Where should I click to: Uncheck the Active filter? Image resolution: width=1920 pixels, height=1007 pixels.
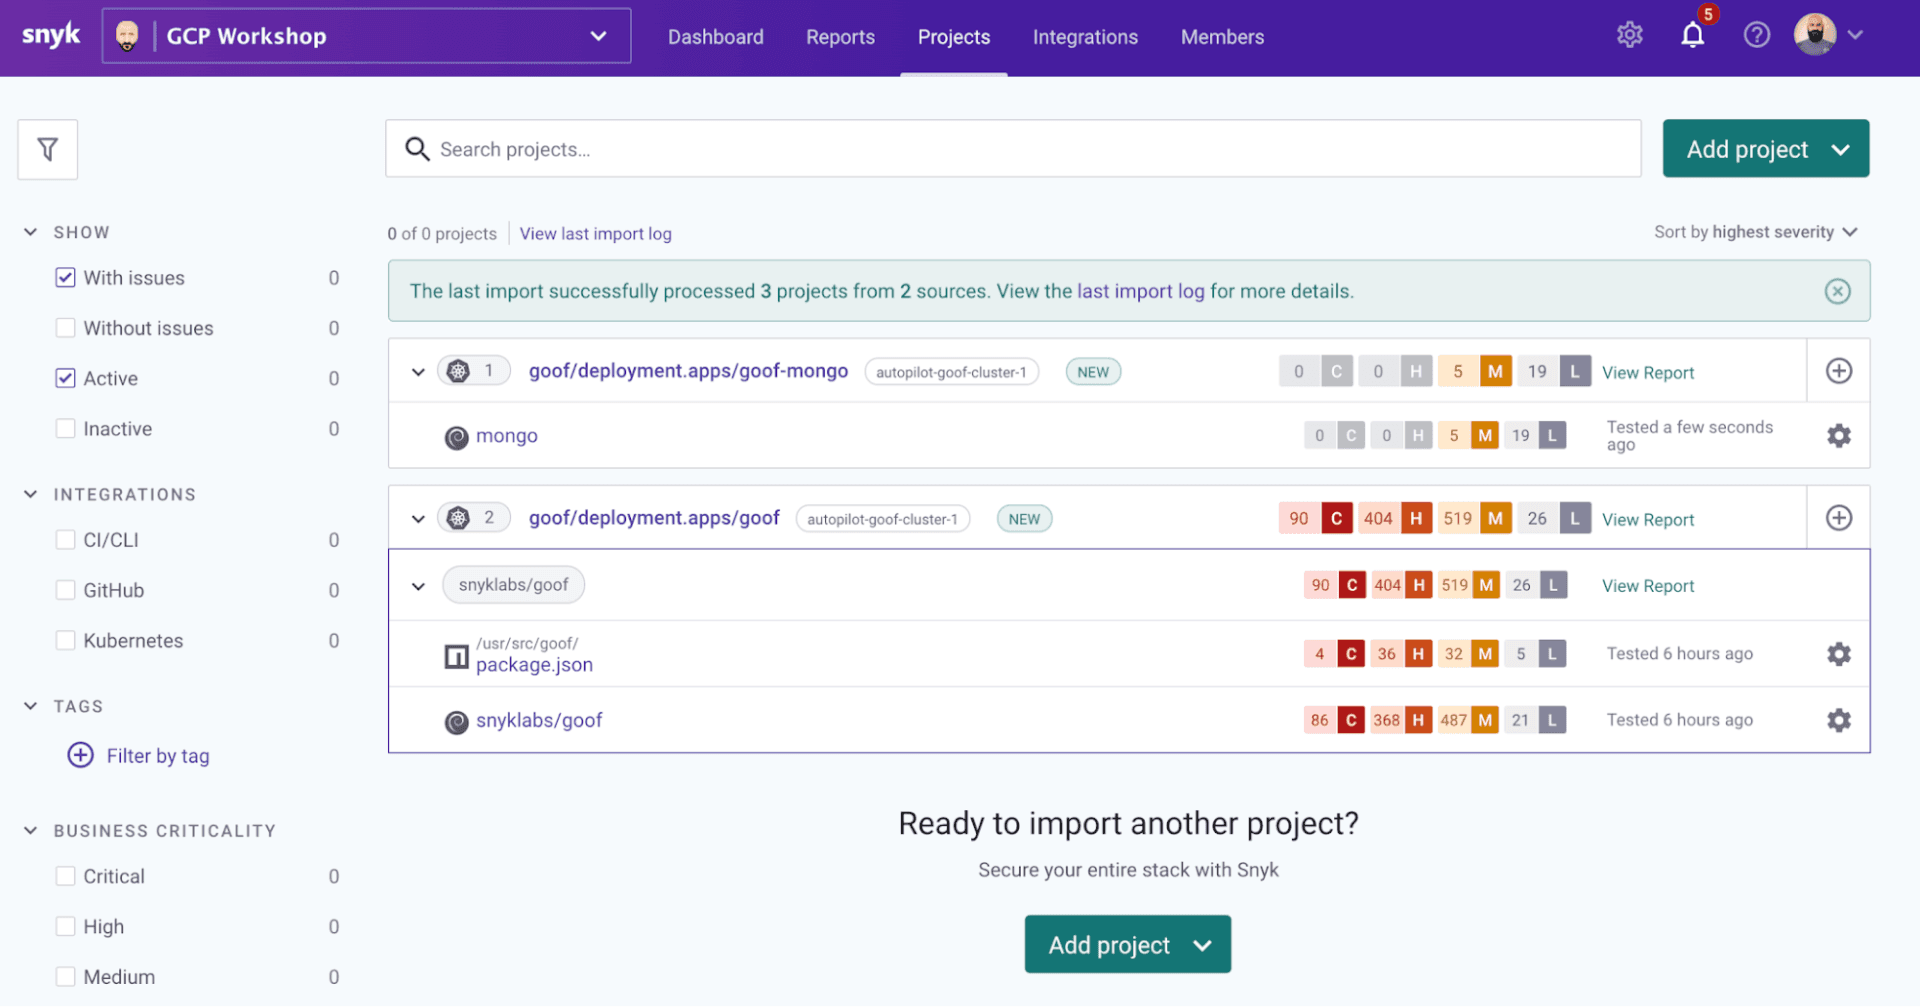coord(65,378)
